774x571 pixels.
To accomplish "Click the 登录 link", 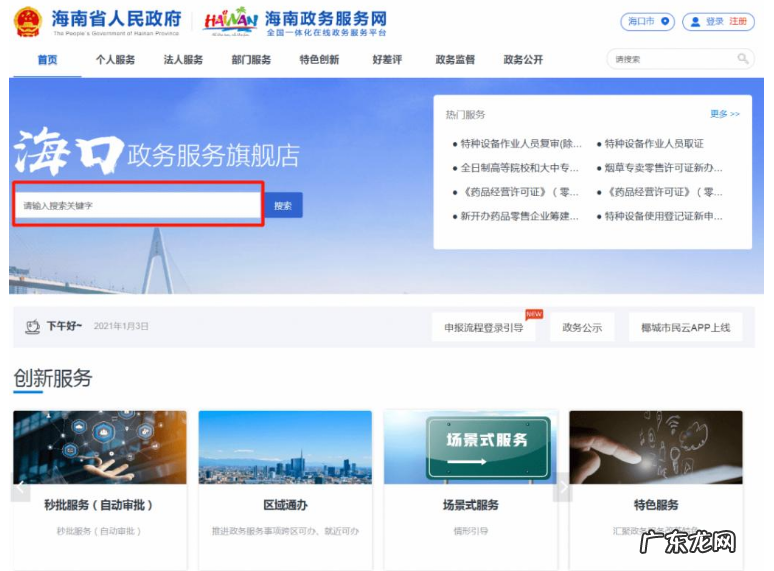I will click(714, 22).
